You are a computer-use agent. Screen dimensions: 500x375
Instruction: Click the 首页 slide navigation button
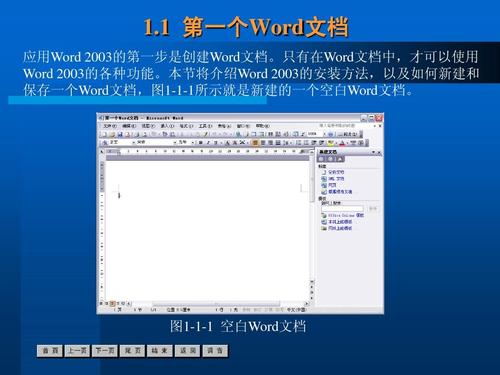coord(50,351)
